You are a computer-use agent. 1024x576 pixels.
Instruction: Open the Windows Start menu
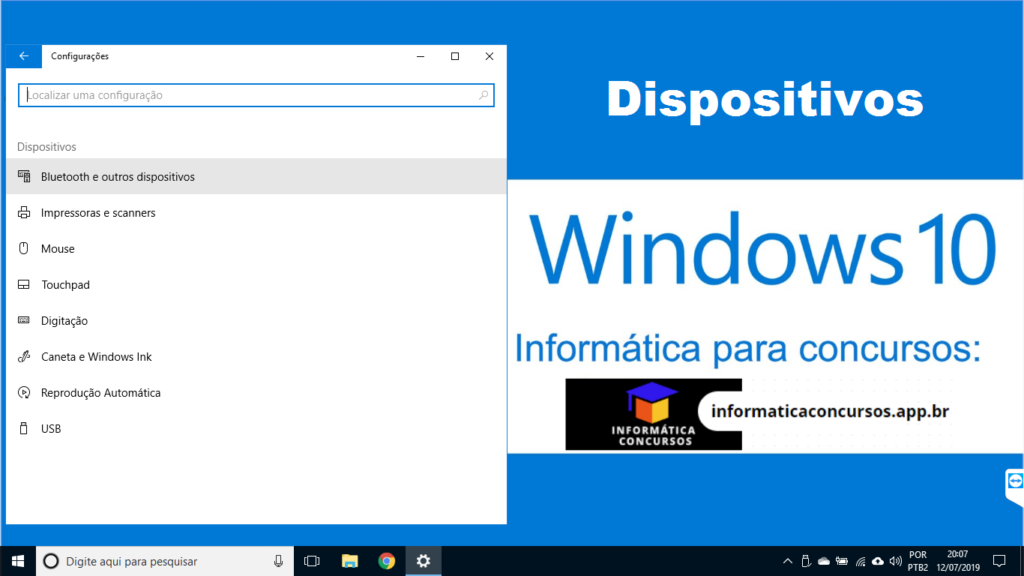pyautogui.click(x=18, y=561)
